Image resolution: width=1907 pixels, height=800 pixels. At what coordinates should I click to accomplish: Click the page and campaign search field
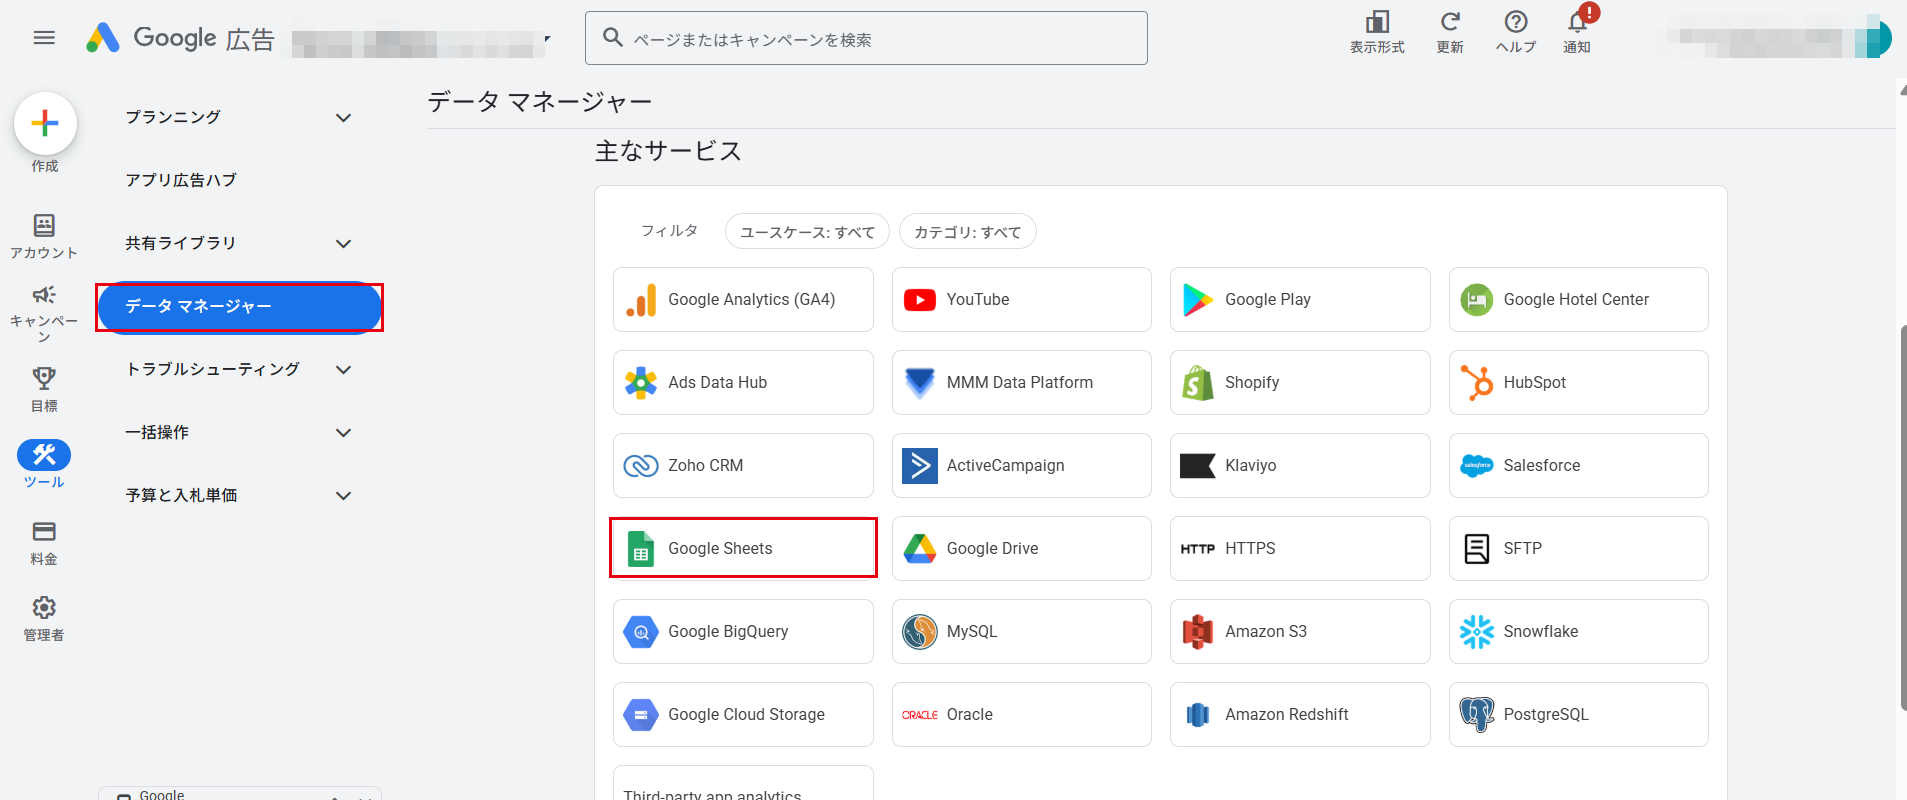tap(866, 38)
